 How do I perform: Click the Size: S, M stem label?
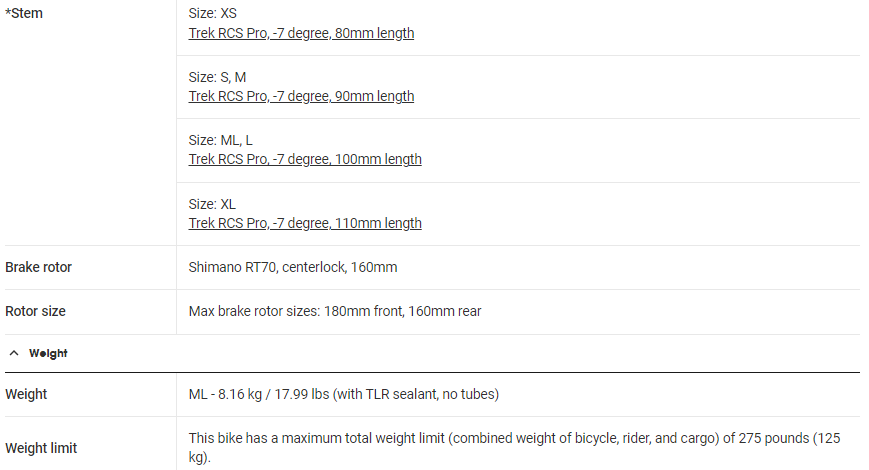click(217, 77)
